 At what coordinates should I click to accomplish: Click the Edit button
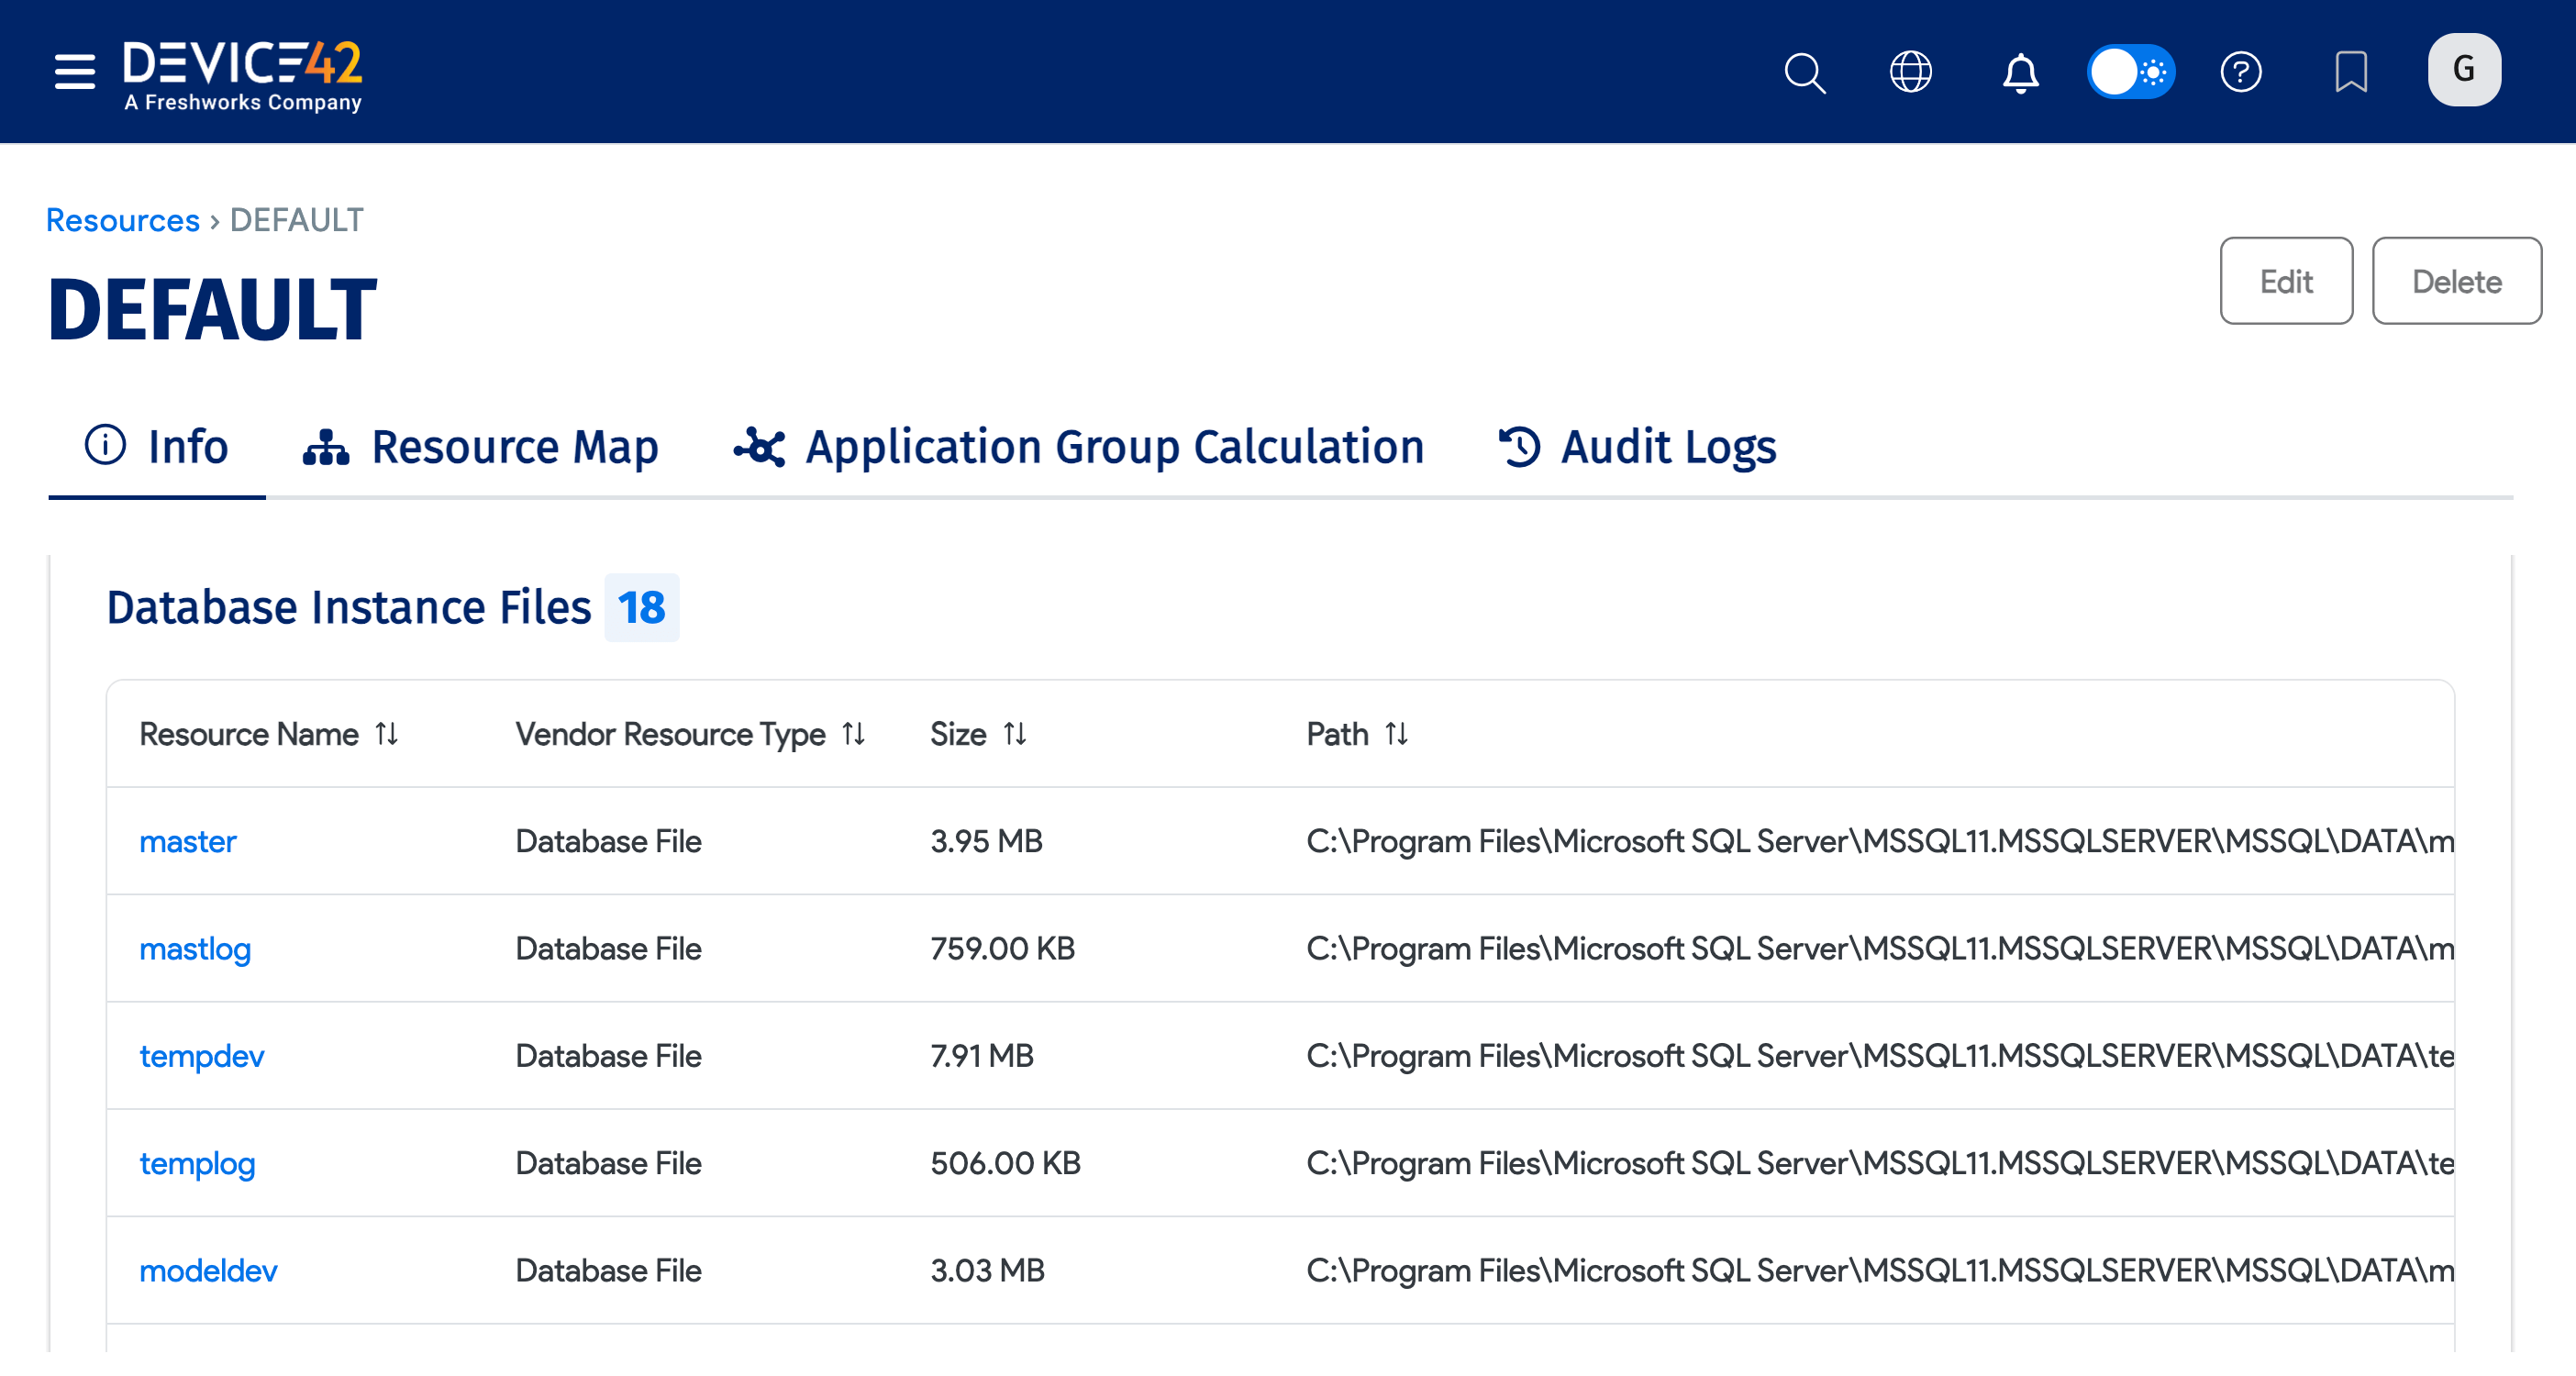[x=2286, y=281]
